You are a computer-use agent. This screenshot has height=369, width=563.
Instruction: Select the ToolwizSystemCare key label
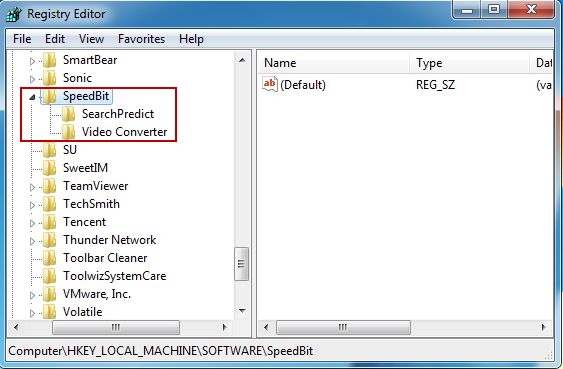pyautogui.click(x=114, y=276)
